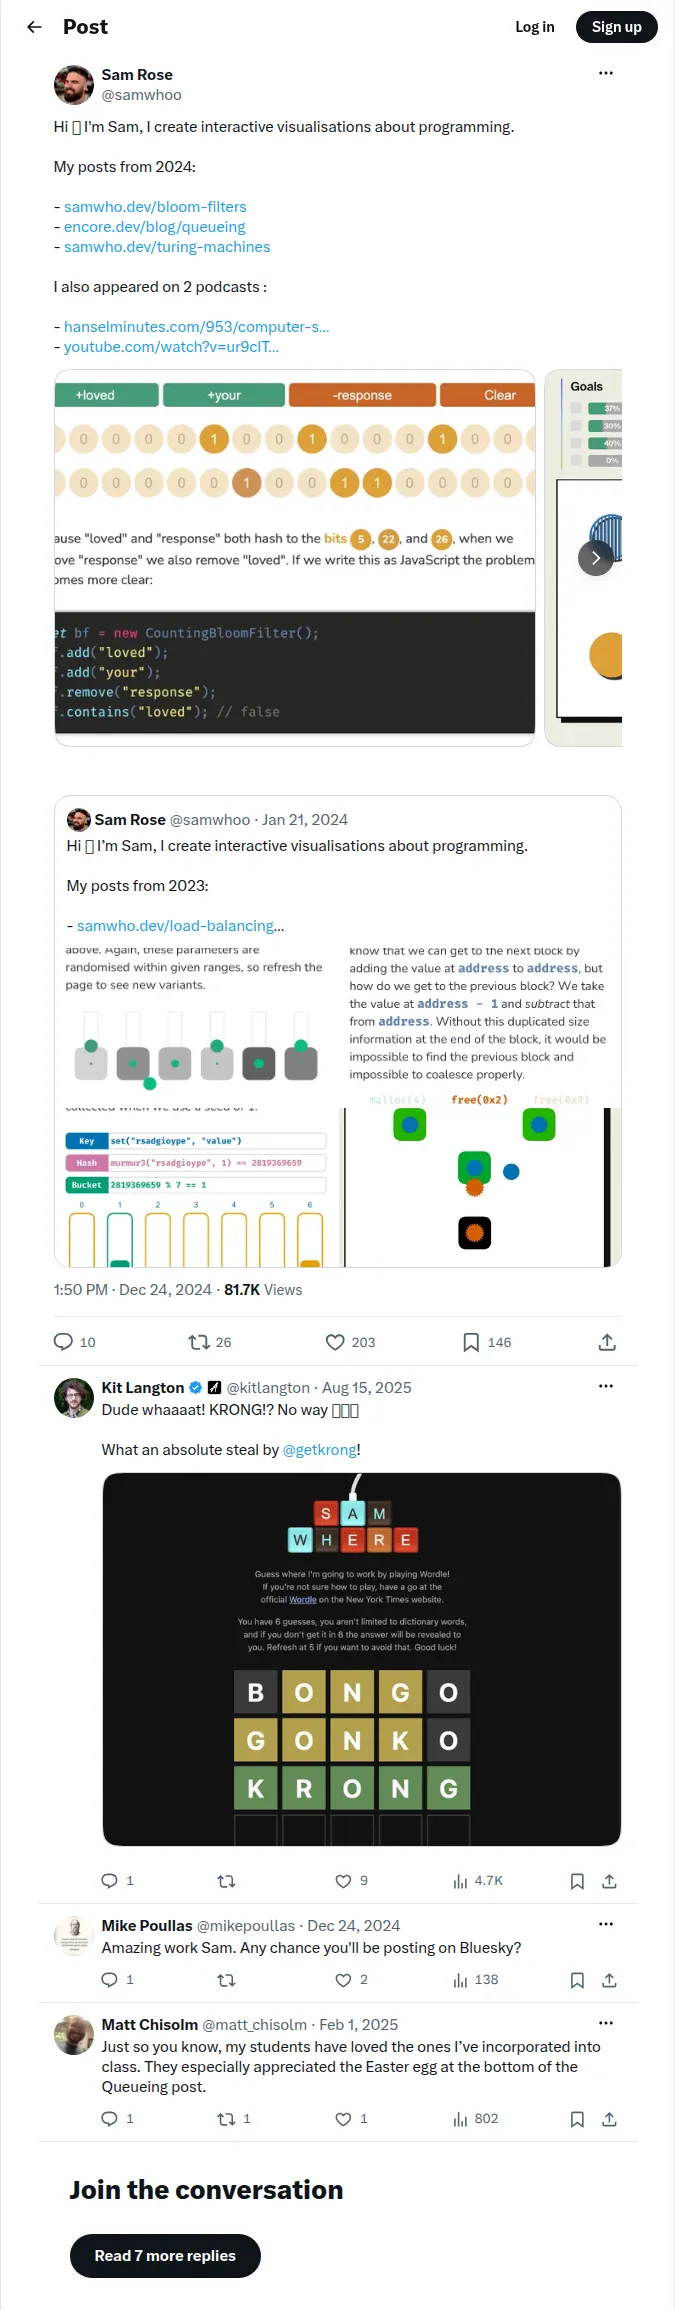The image size is (675, 2310).
Task: Open the encore.dev/blog/queueing link
Action: coord(154,227)
